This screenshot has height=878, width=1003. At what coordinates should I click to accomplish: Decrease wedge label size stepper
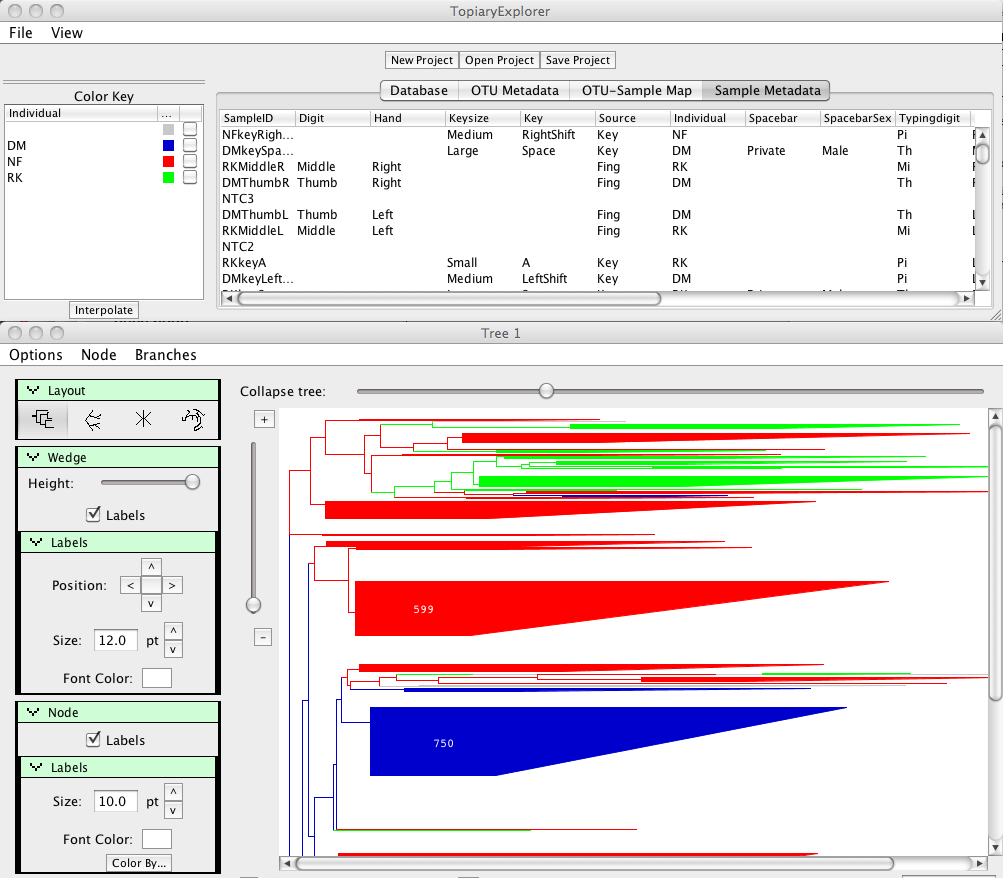tap(173, 649)
